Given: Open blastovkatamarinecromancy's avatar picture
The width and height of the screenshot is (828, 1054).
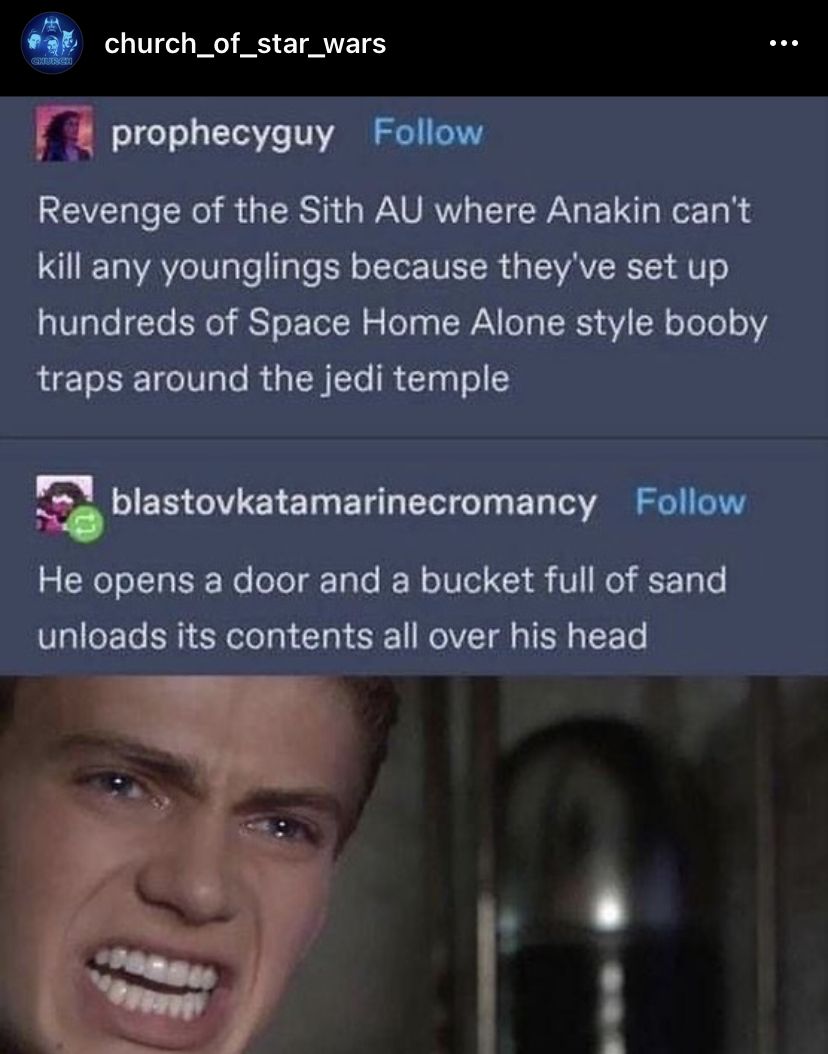Looking at the screenshot, I should (x=65, y=504).
